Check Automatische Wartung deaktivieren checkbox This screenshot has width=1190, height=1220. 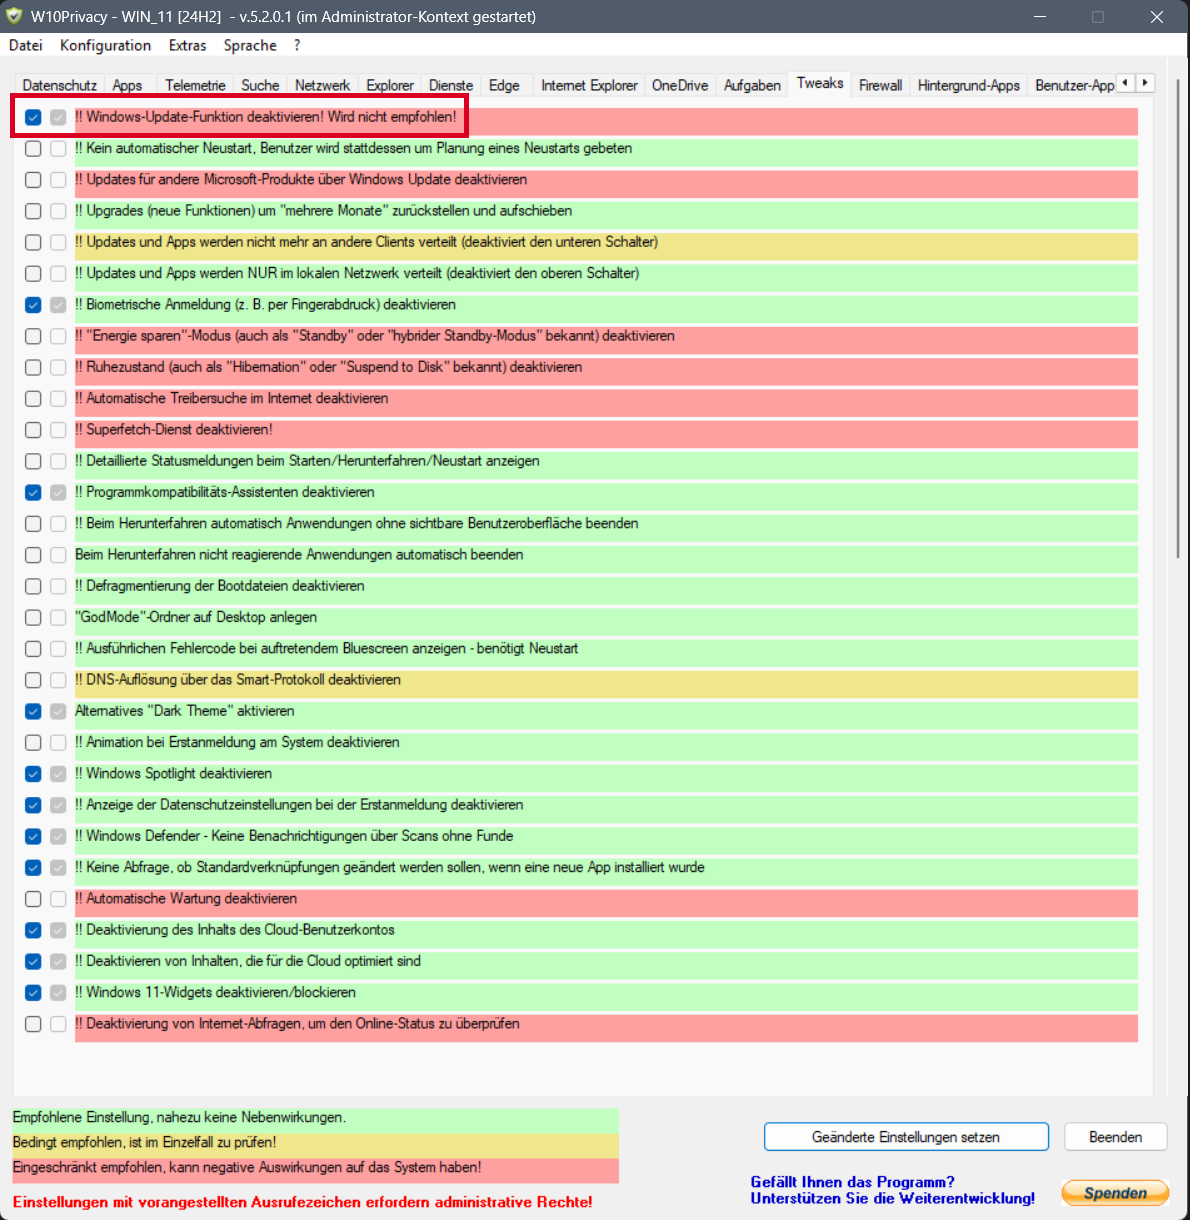click(x=33, y=899)
